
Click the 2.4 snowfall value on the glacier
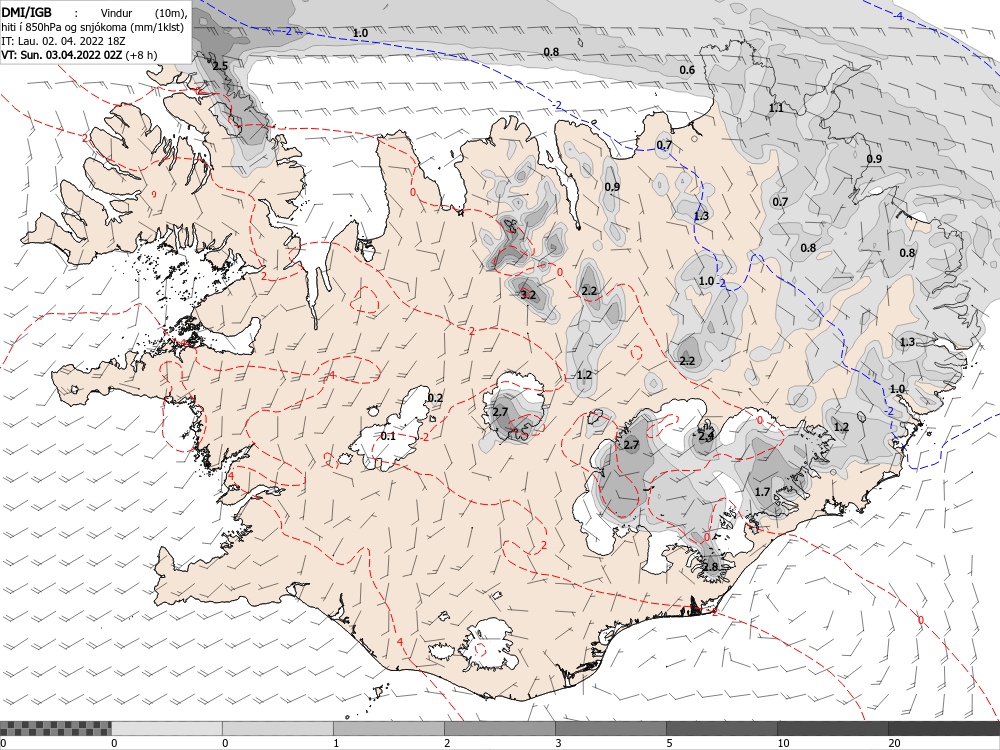(x=706, y=436)
